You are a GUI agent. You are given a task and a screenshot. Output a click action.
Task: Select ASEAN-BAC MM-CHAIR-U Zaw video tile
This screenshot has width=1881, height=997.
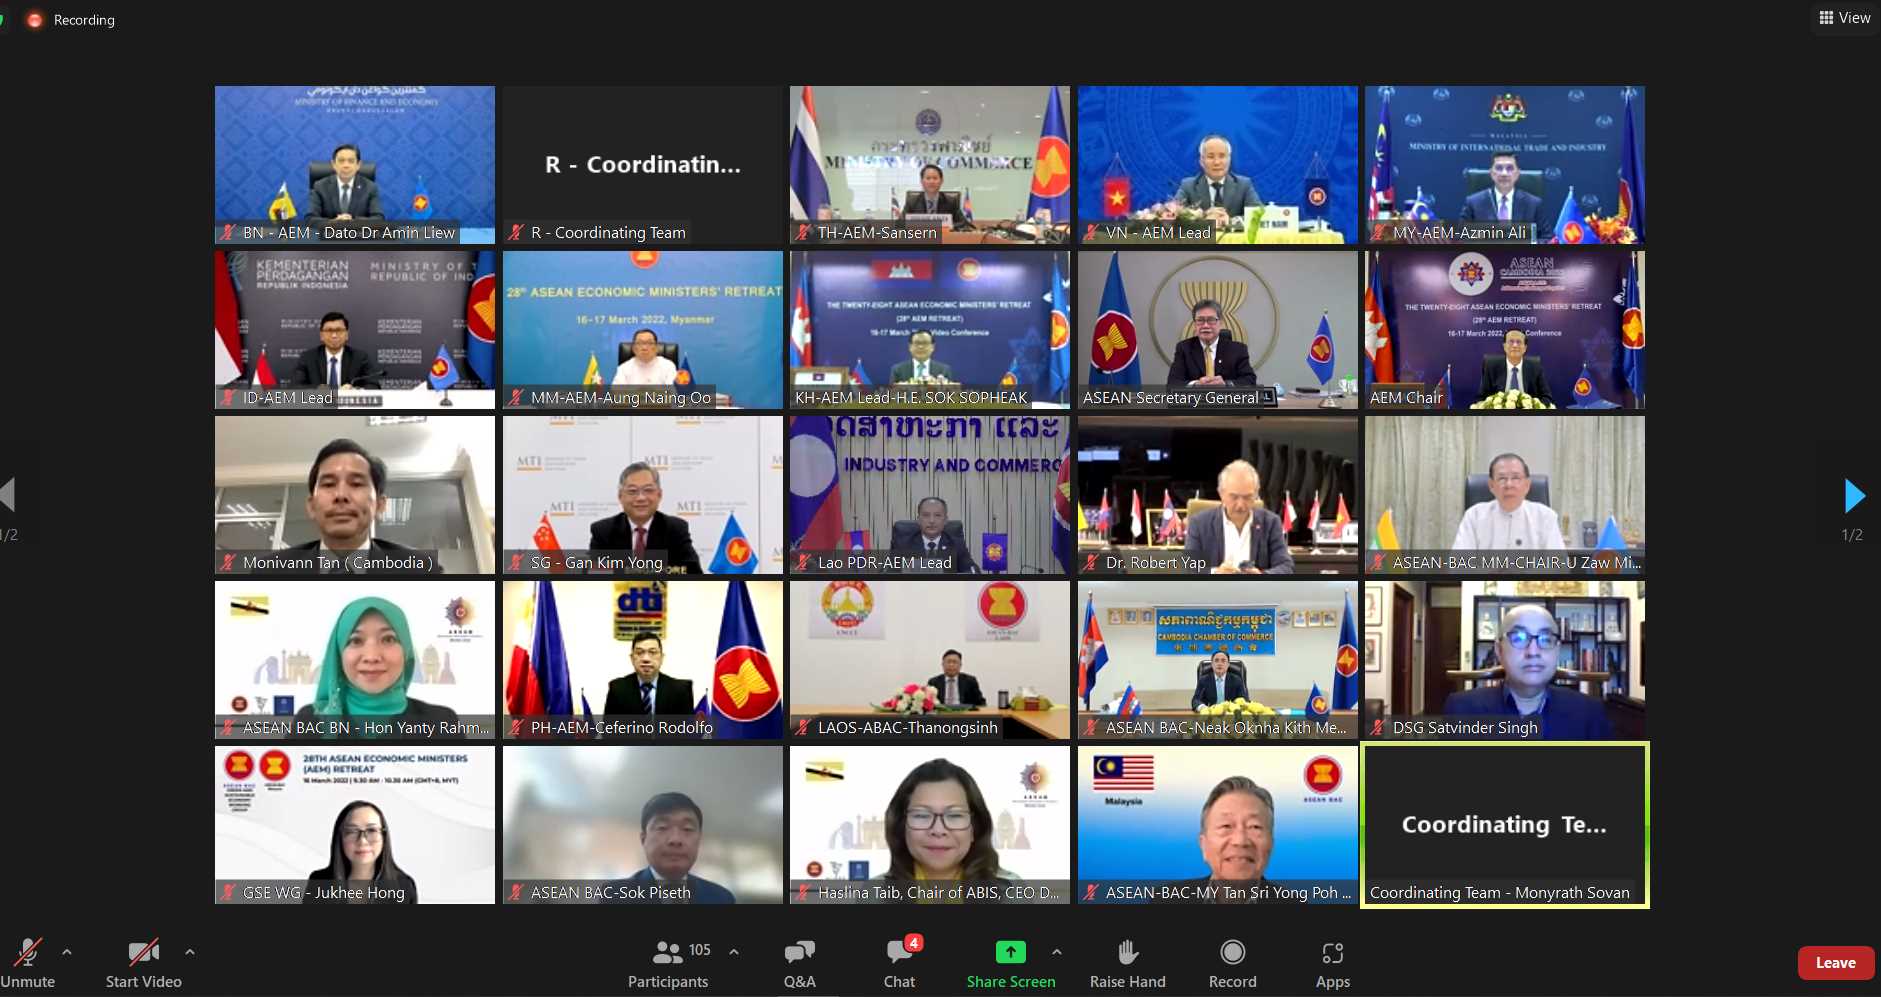(x=1505, y=495)
